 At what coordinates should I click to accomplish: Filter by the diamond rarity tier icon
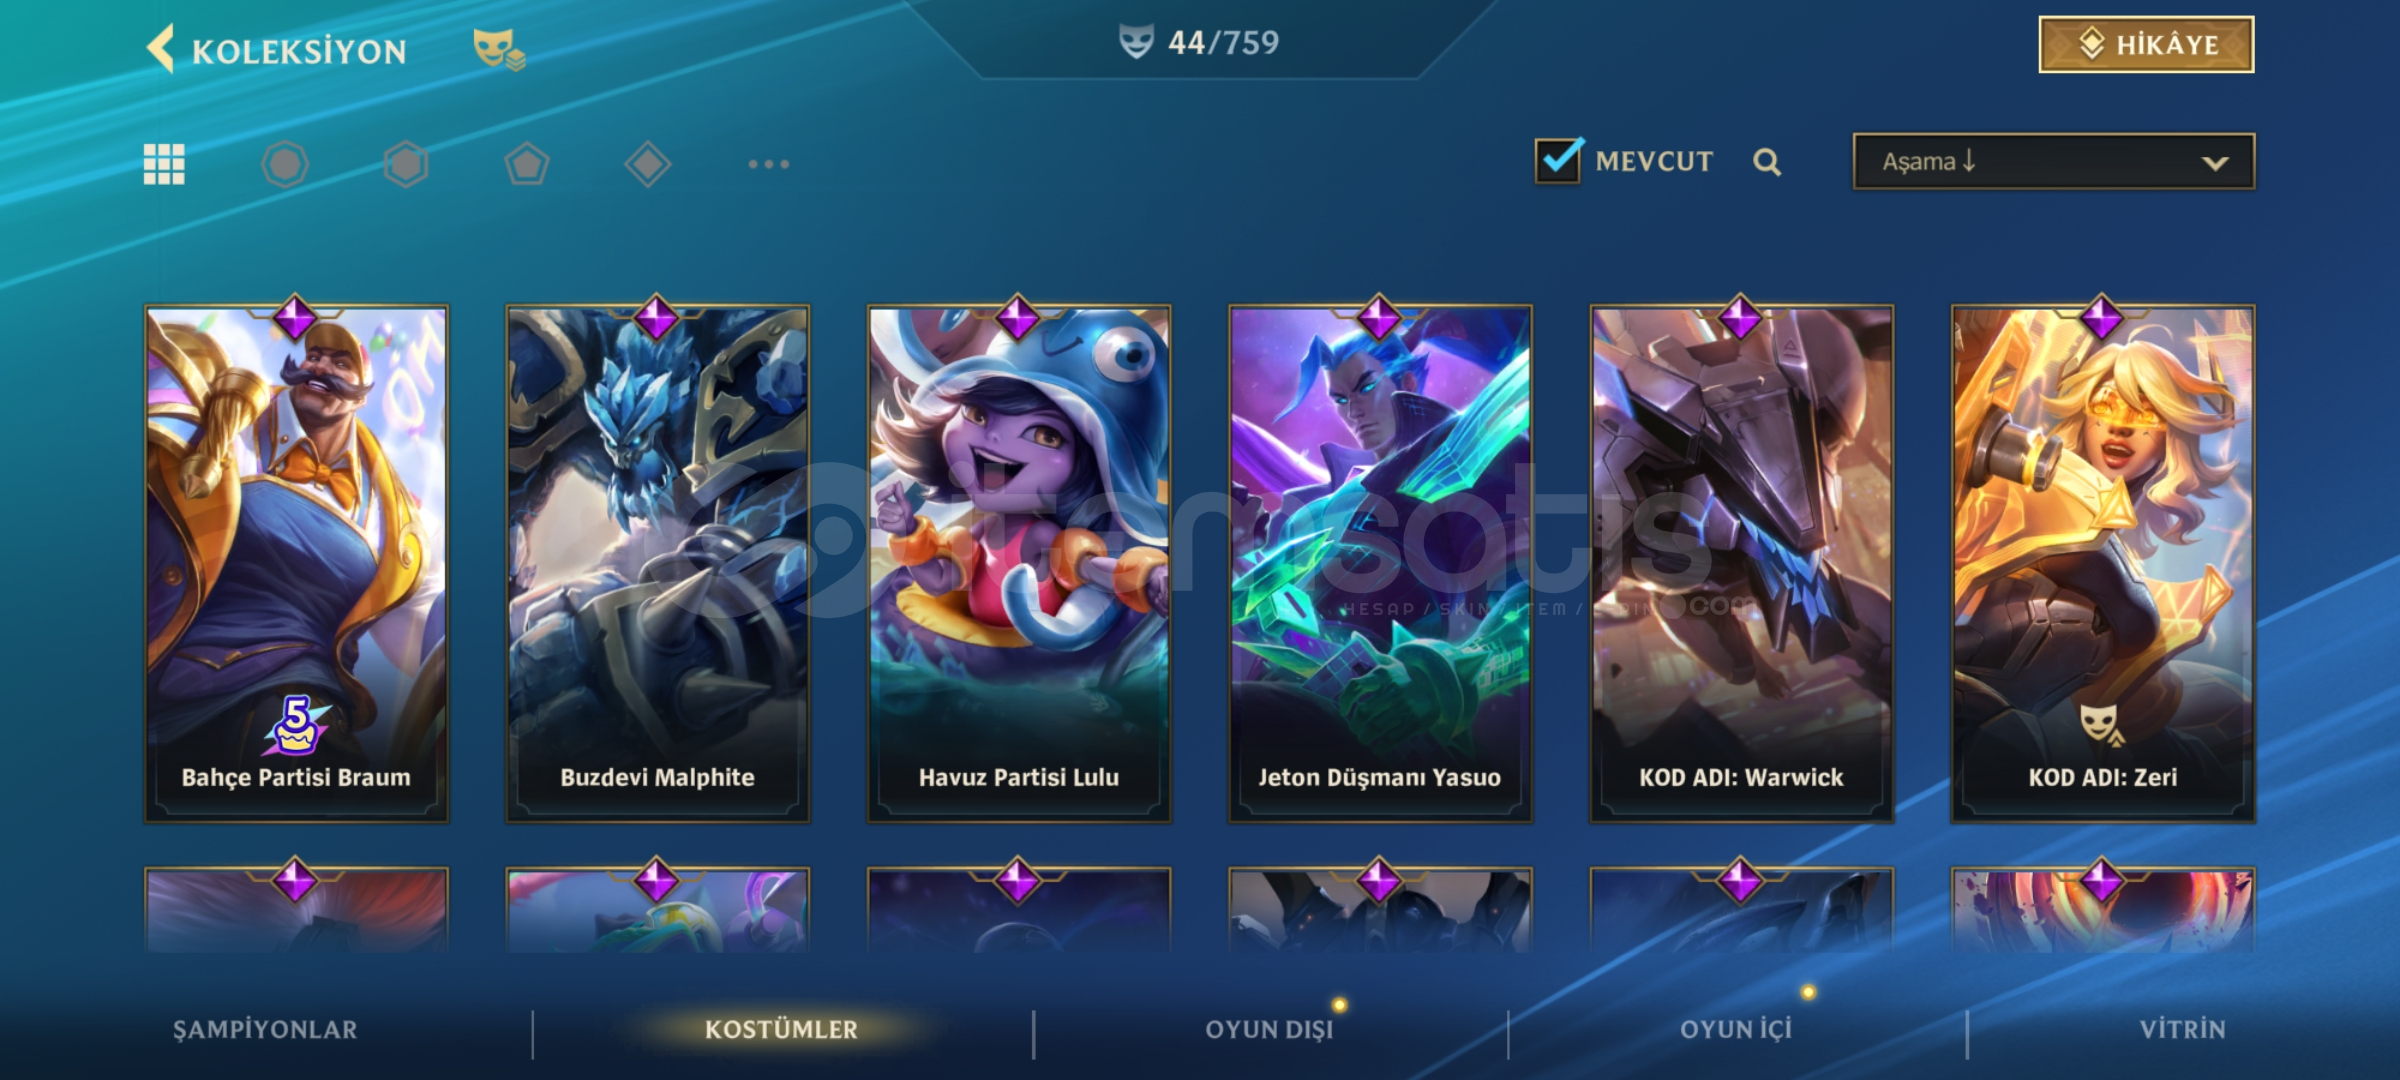pos(648,164)
